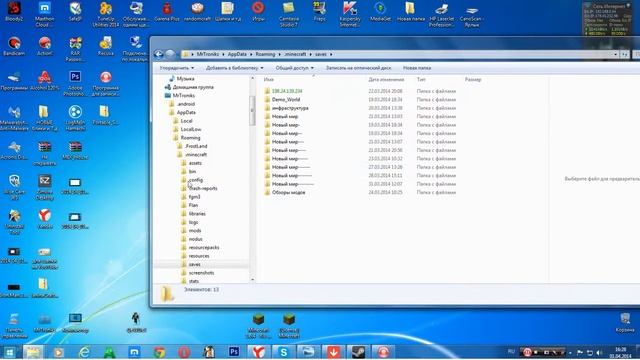Launch Kaspersky Internet Security desktop icon

click(x=350, y=14)
